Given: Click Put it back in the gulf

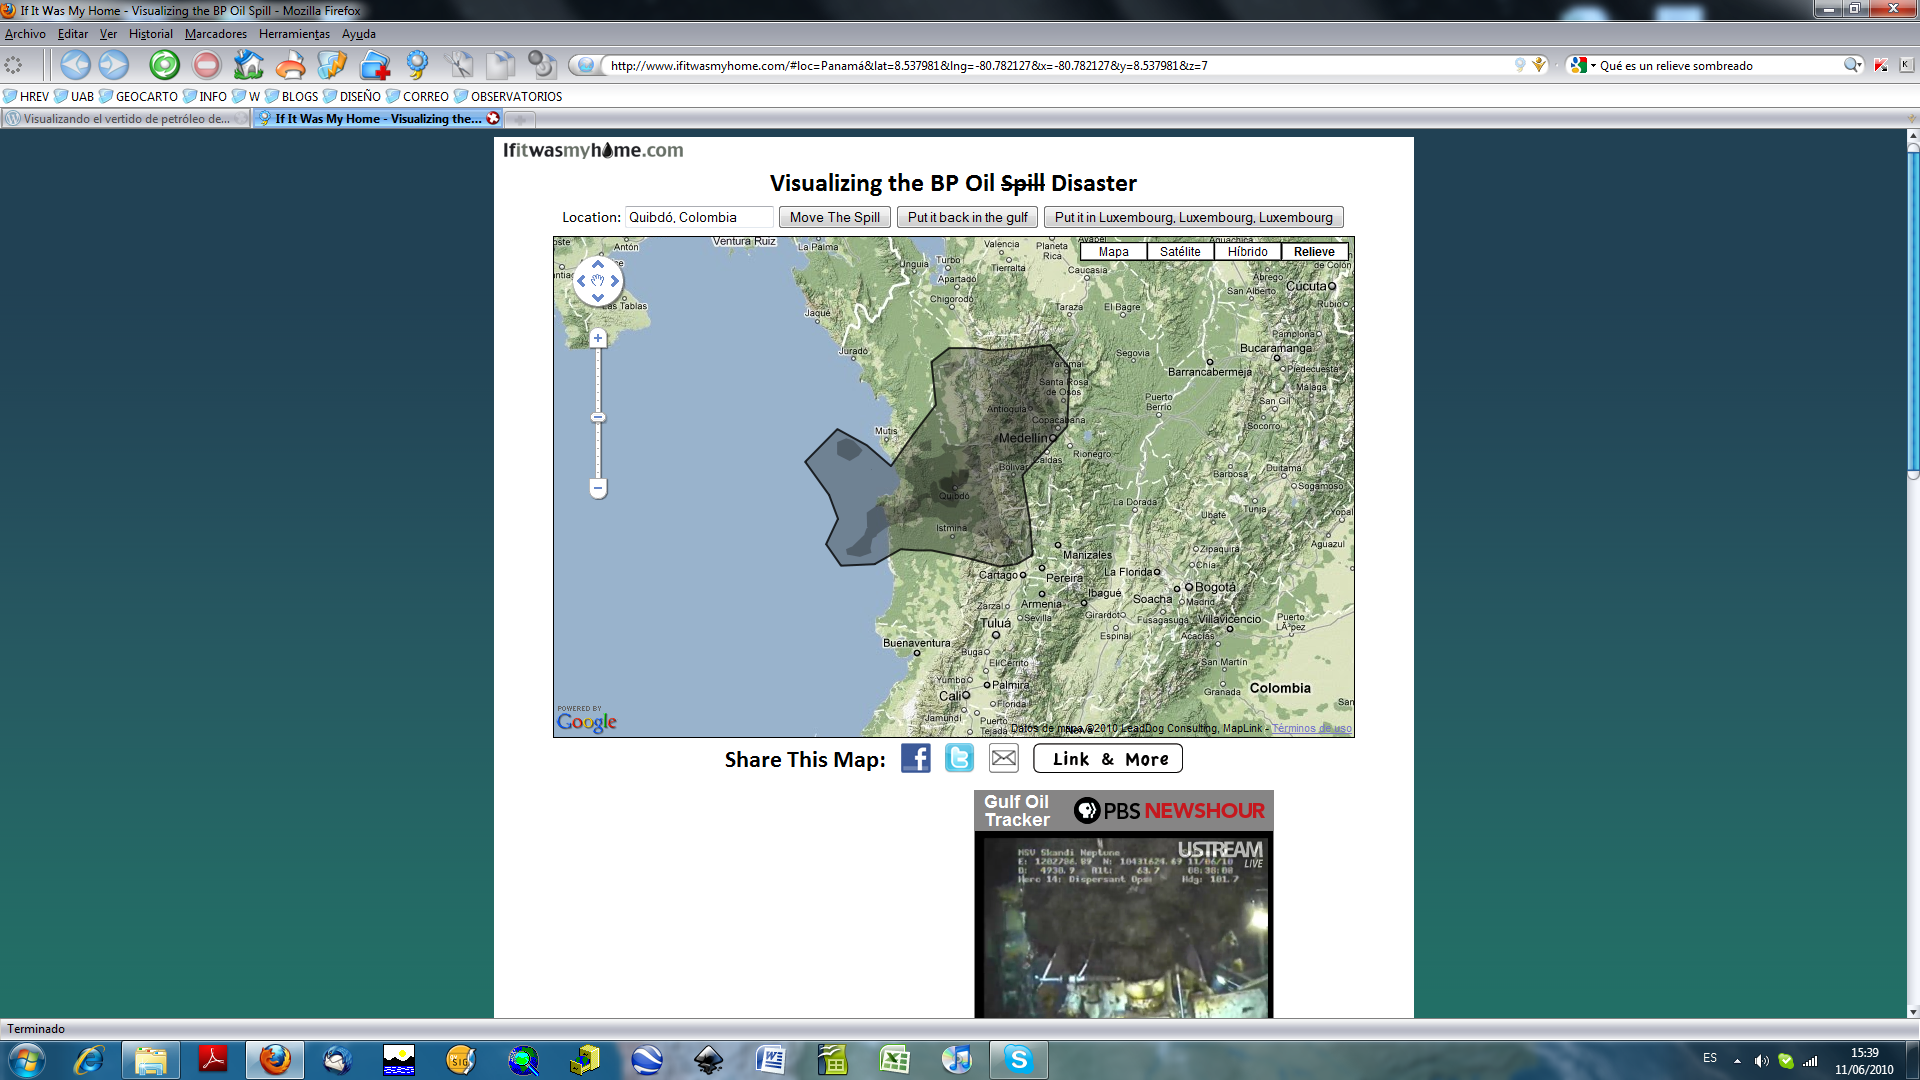Looking at the screenshot, I should coord(967,217).
